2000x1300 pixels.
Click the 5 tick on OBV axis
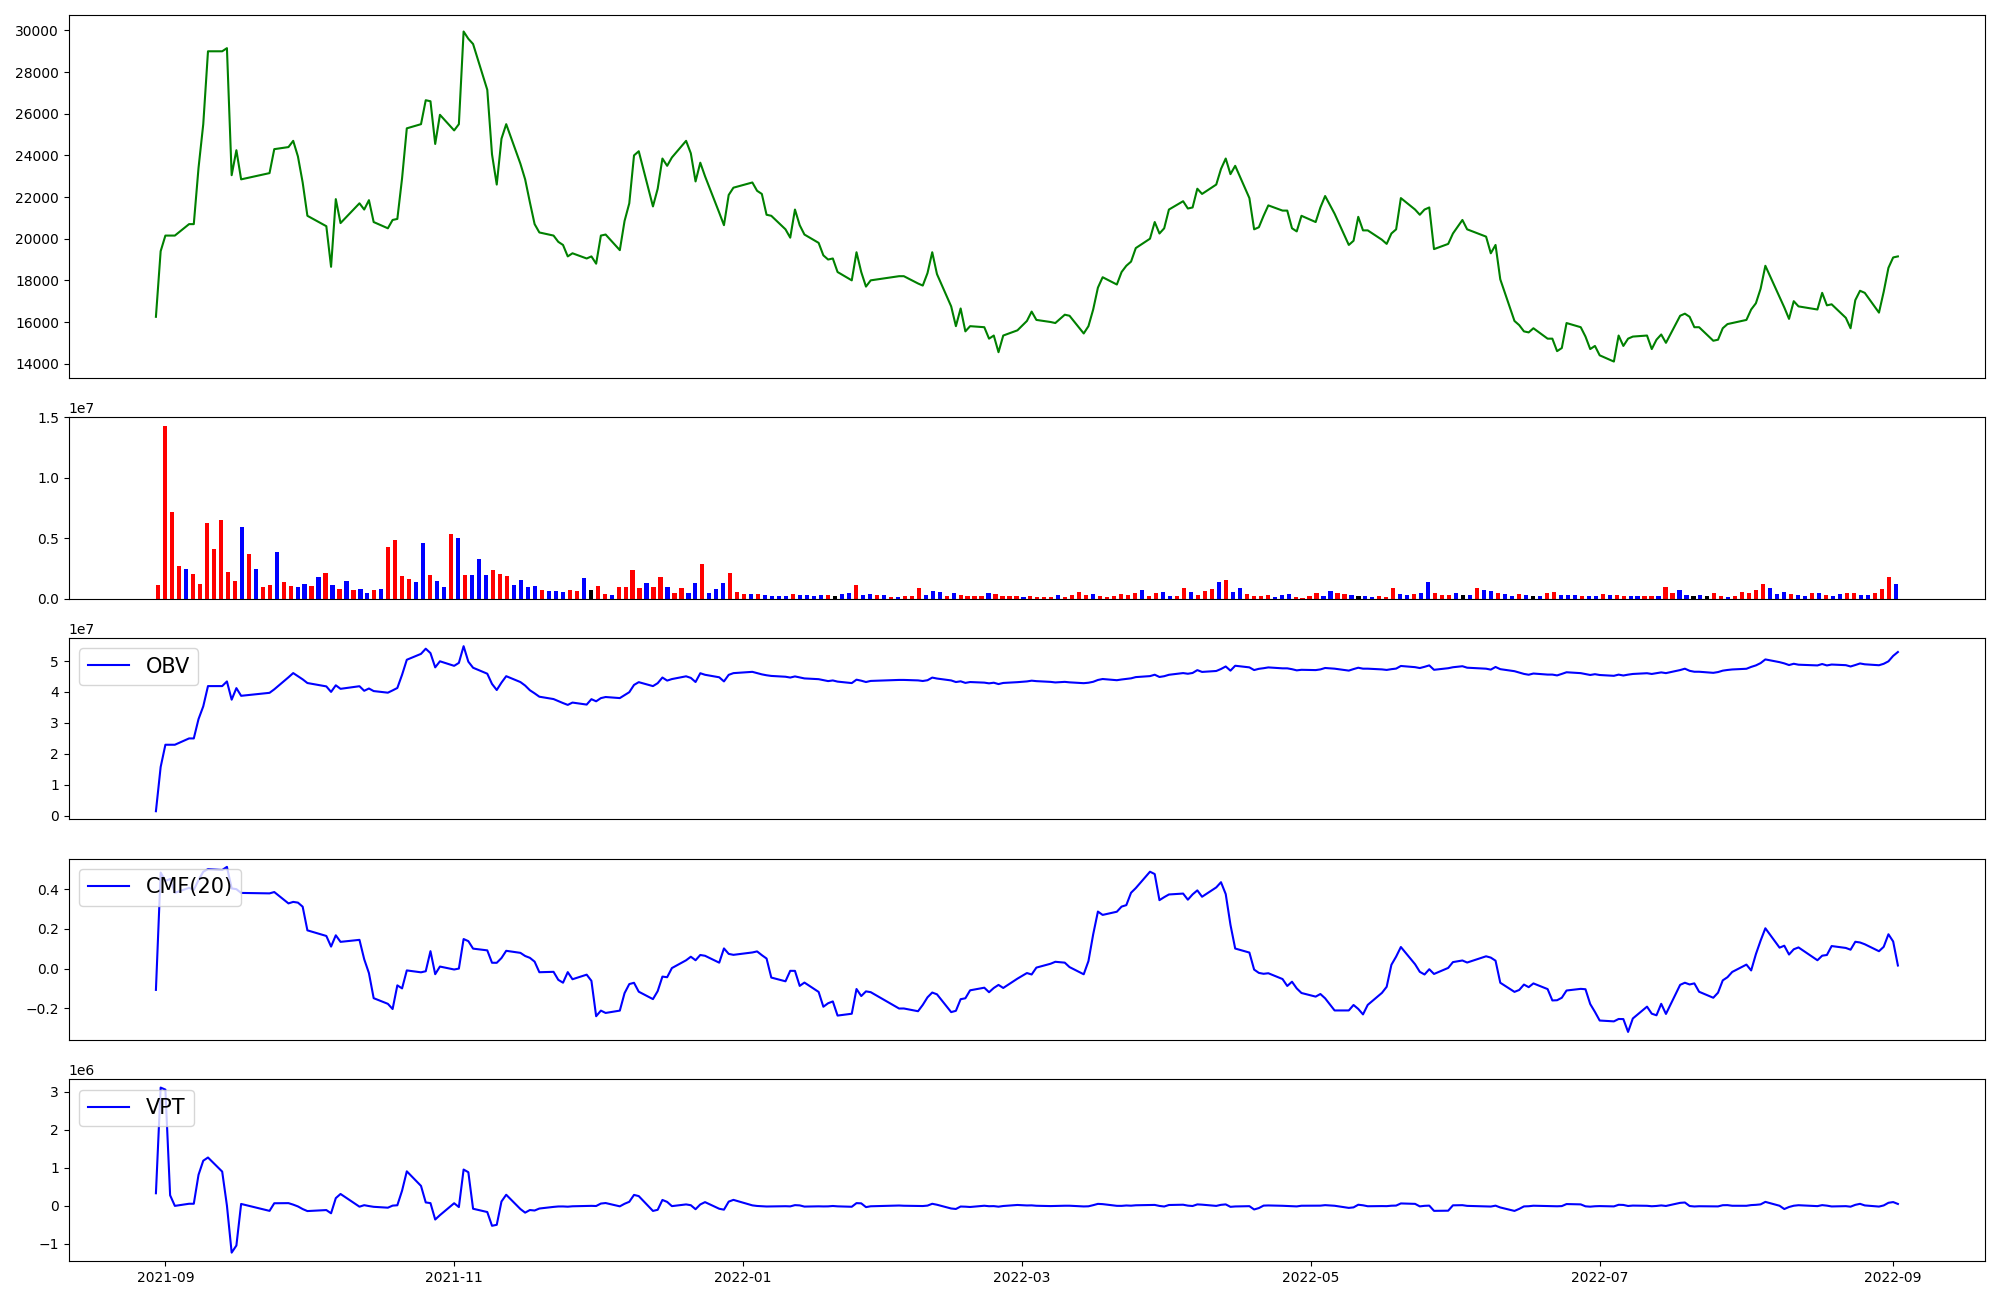pos(55,662)
